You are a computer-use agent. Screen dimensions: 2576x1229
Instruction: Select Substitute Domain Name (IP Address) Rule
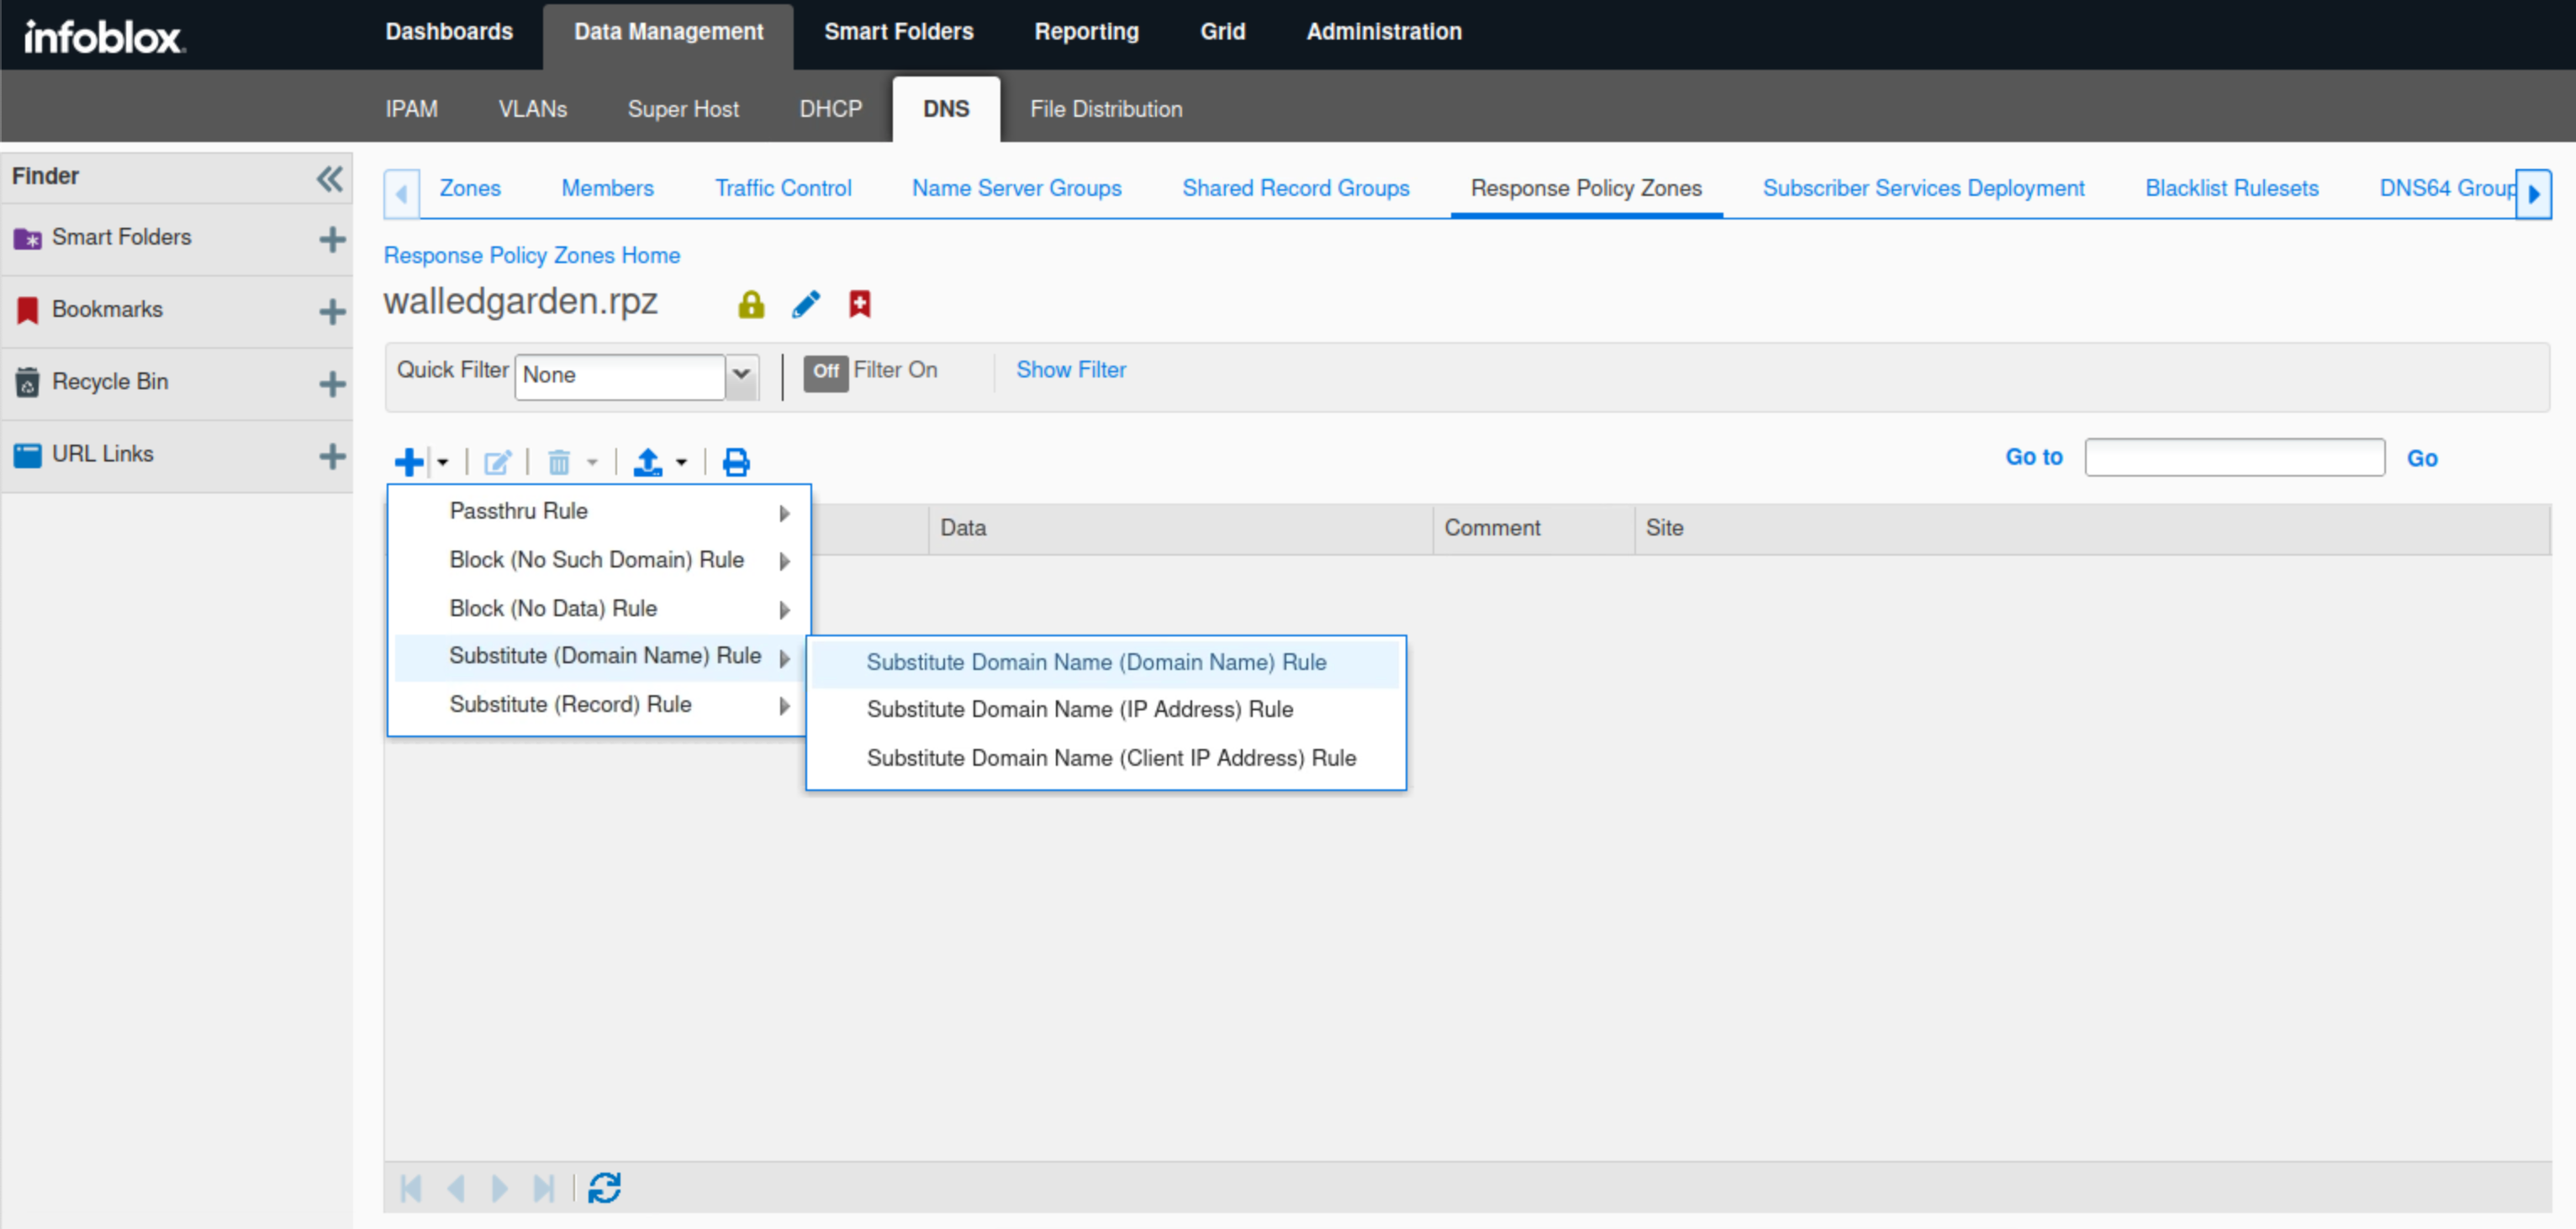[1079, 709]
